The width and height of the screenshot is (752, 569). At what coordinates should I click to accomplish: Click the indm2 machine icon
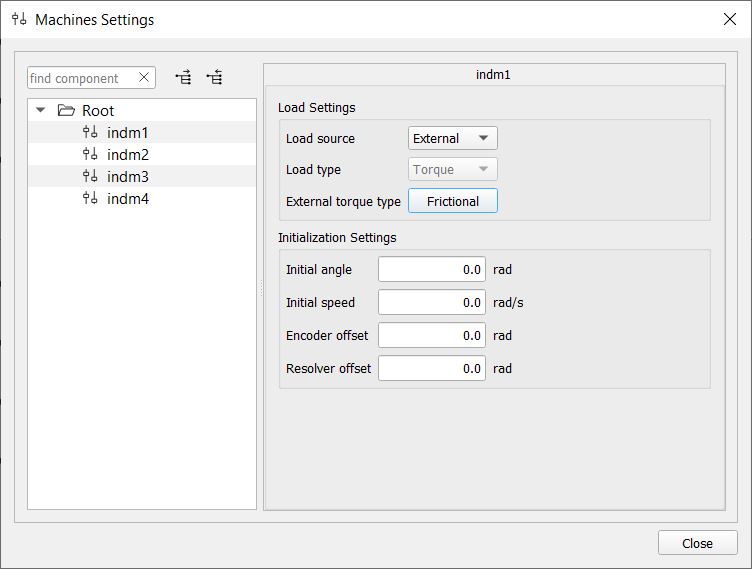click(90, 155)
